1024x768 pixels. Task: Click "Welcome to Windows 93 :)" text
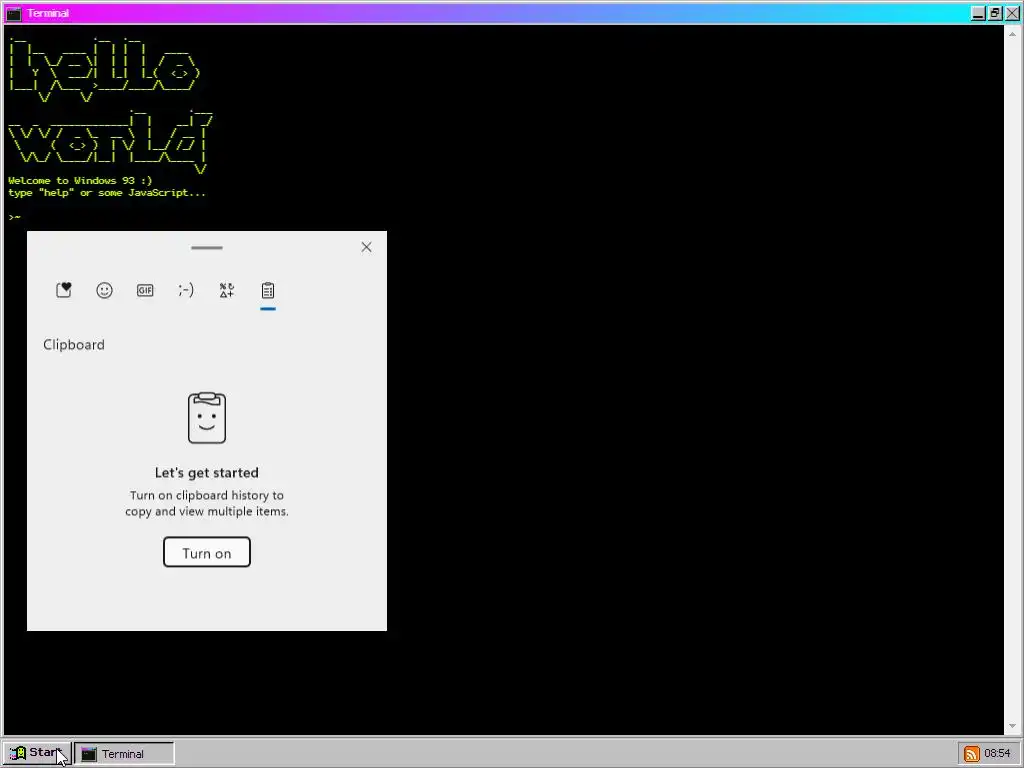(x=80, y=180)
